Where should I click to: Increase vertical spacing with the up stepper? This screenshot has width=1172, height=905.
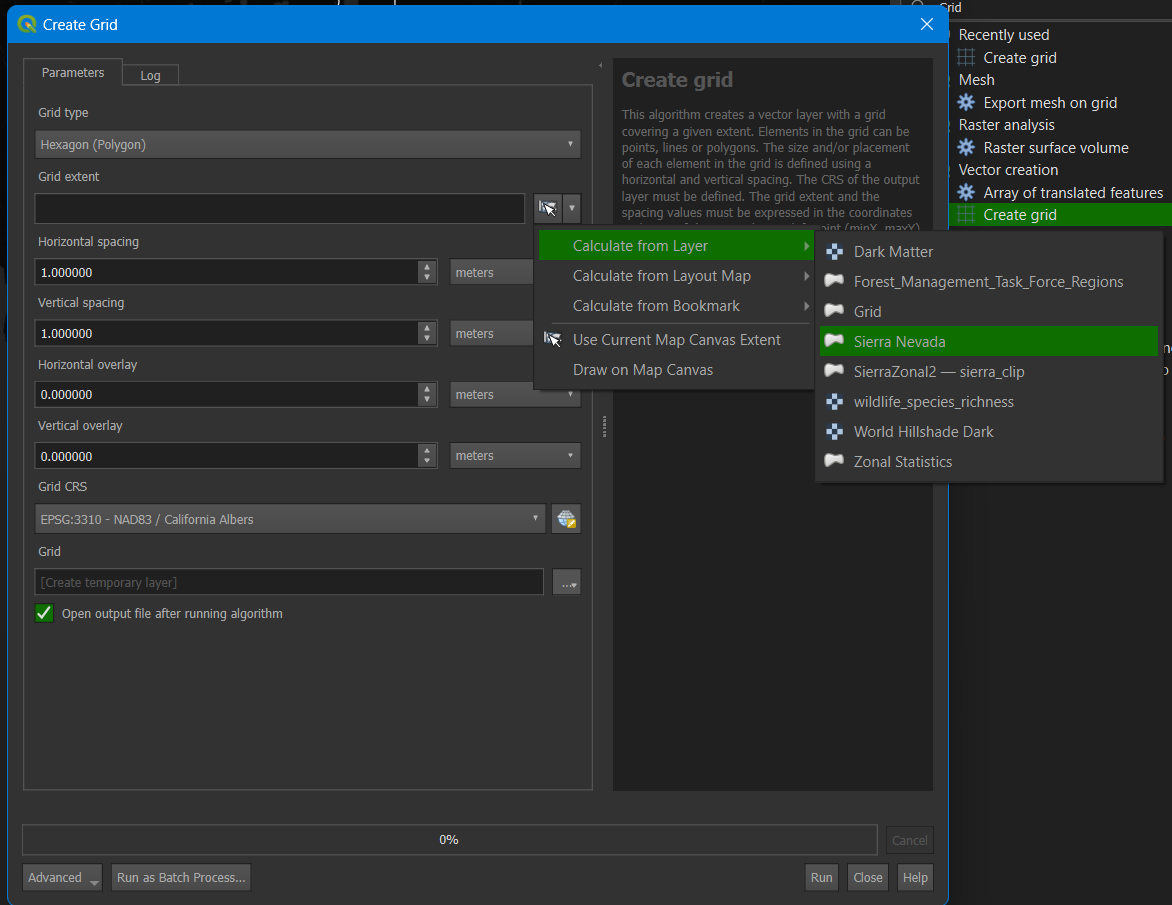click(x=428, y=328)
